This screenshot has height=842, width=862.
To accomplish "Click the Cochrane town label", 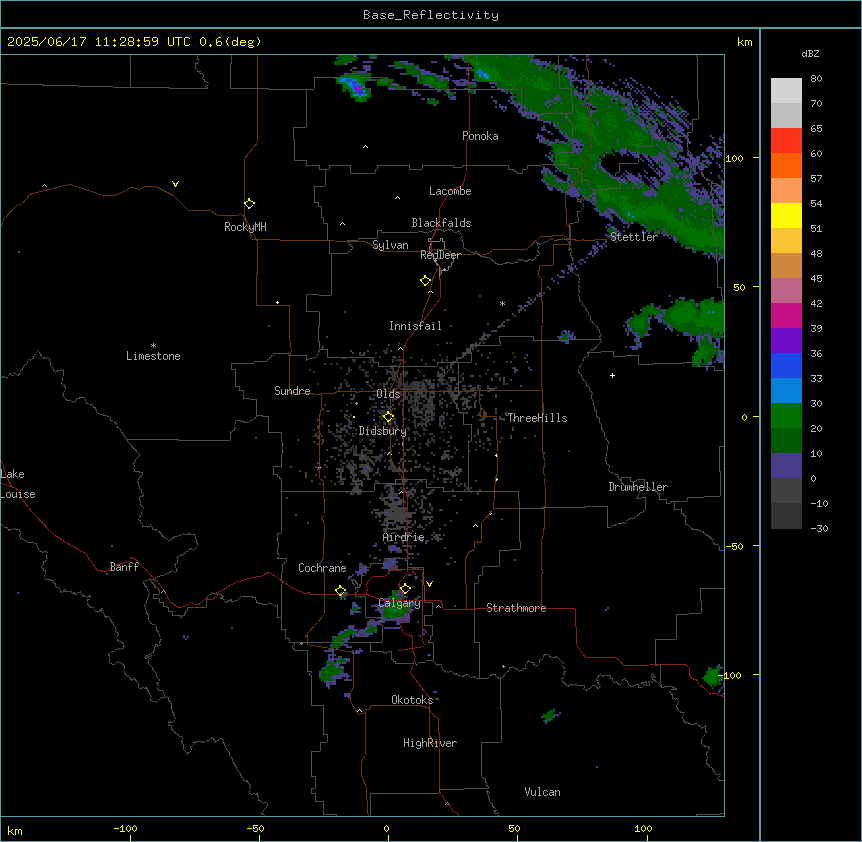I will tap(322, 568).
